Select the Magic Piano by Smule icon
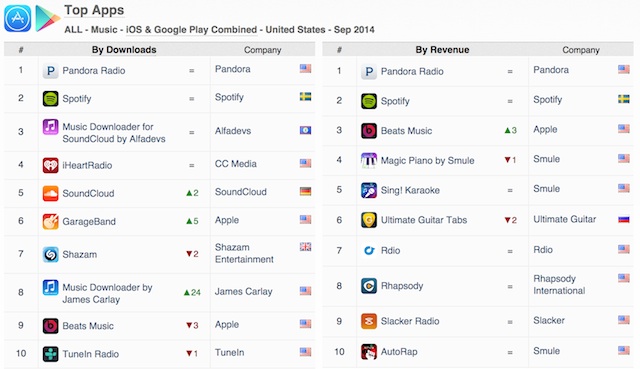 click(x=369, y=160)
